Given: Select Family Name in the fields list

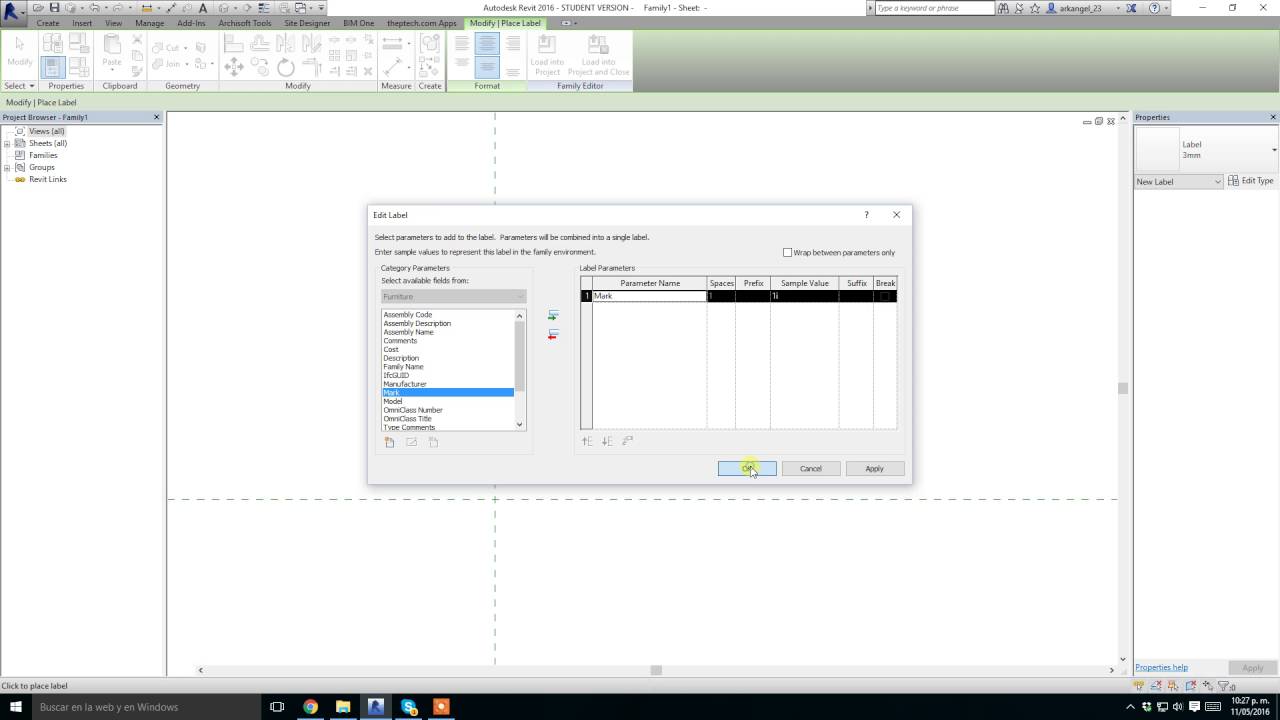Looking at the screenshot, I should coord(403,367).
